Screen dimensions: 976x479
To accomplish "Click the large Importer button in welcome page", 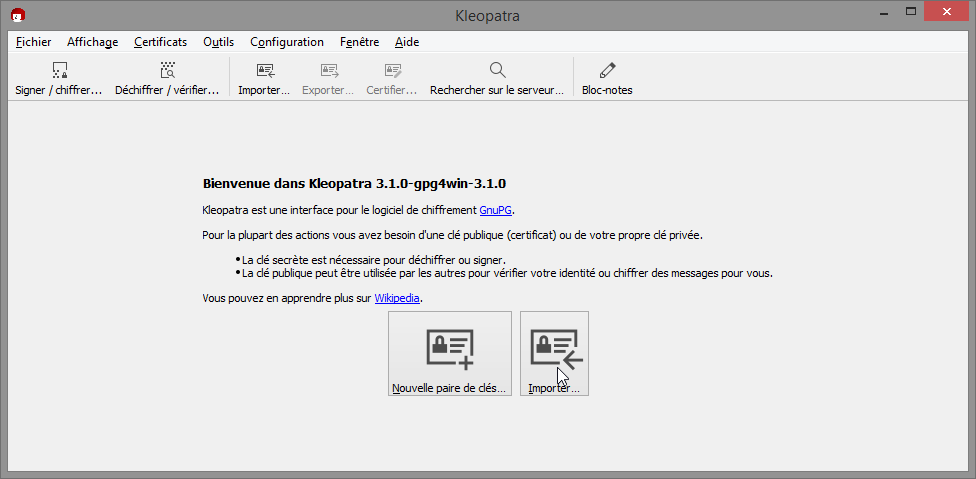I will [554, 353].
